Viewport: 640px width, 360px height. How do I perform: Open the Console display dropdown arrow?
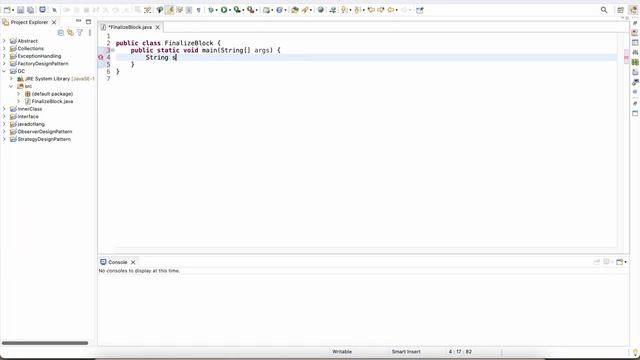(612, 262)
